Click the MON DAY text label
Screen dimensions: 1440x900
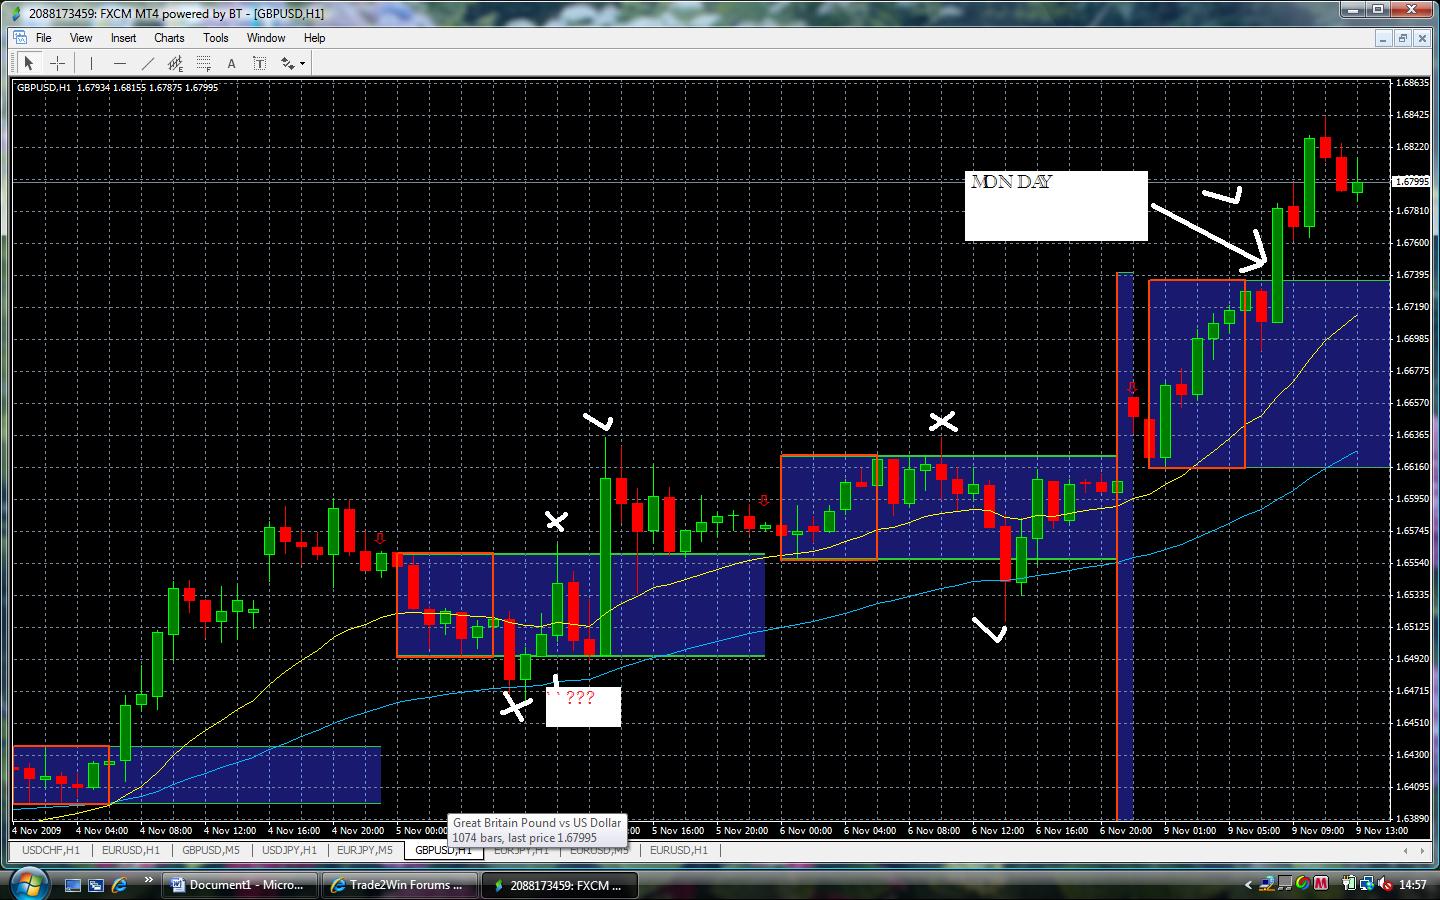pyautogui.click(x=1011, y=182)
